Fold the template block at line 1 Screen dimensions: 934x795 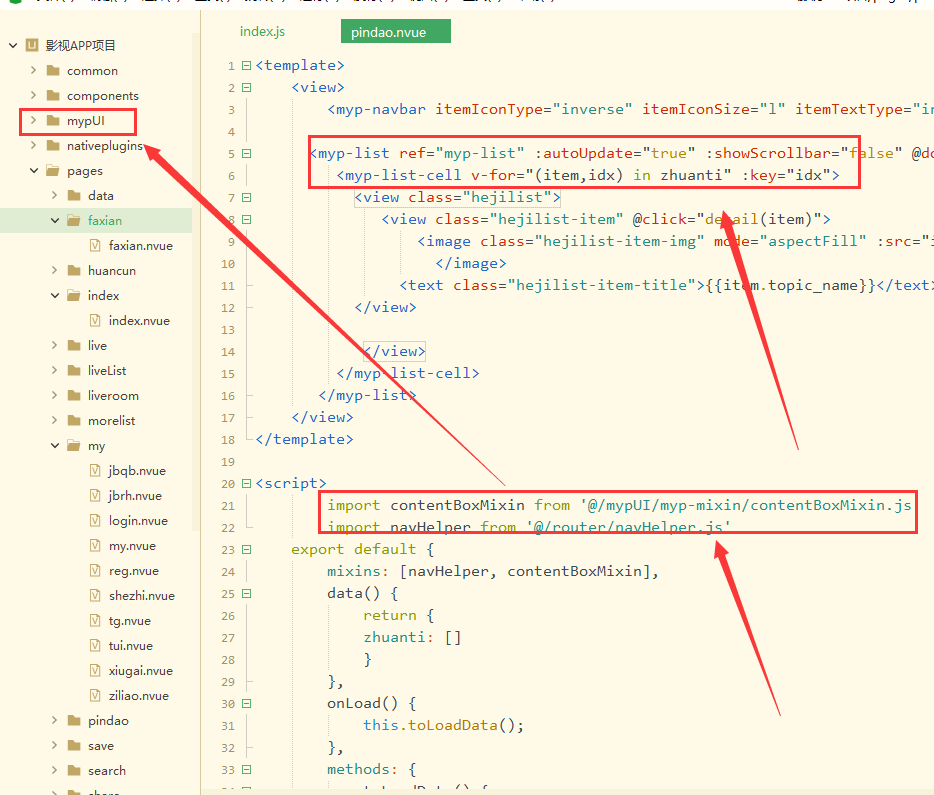[x=247, y=66]
